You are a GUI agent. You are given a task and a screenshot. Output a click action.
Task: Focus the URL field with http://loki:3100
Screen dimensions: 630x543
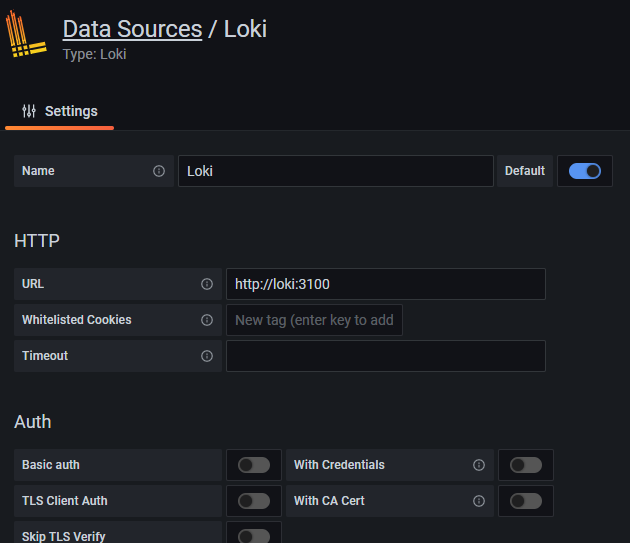point(386,284)
